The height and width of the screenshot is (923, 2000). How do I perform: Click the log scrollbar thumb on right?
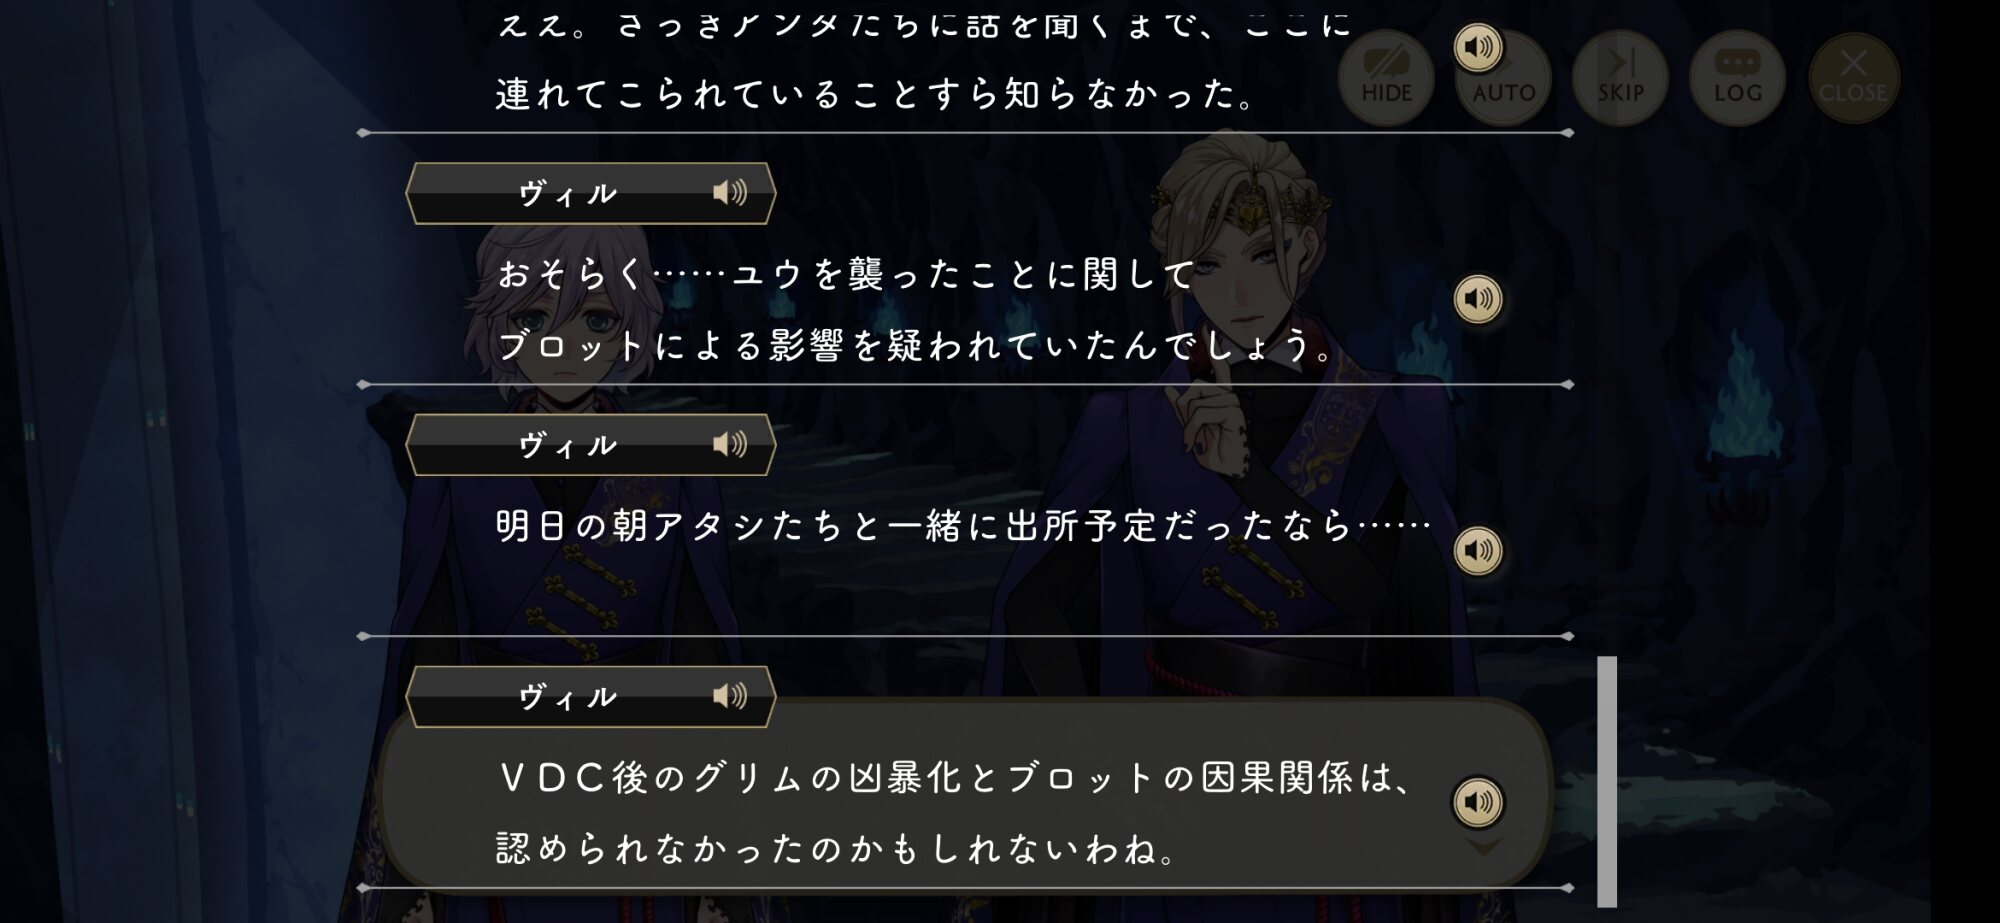1607,781
